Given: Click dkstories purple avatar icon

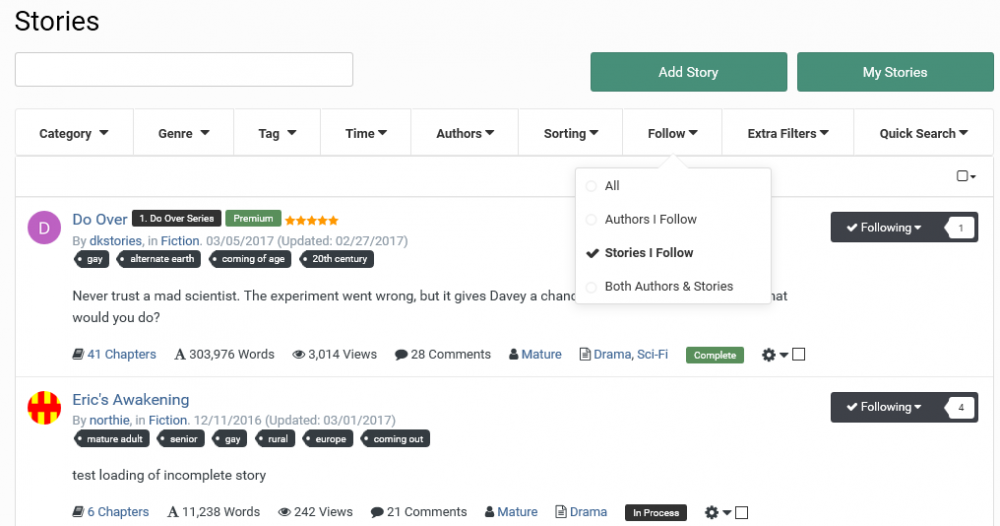Looking at the screenshot, I should (x=43, y=228).
